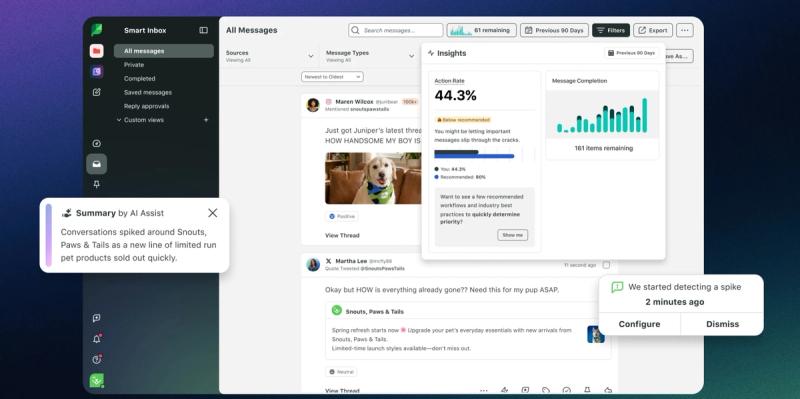
Task: Open the Saved messages view
Action: point(147,92)
